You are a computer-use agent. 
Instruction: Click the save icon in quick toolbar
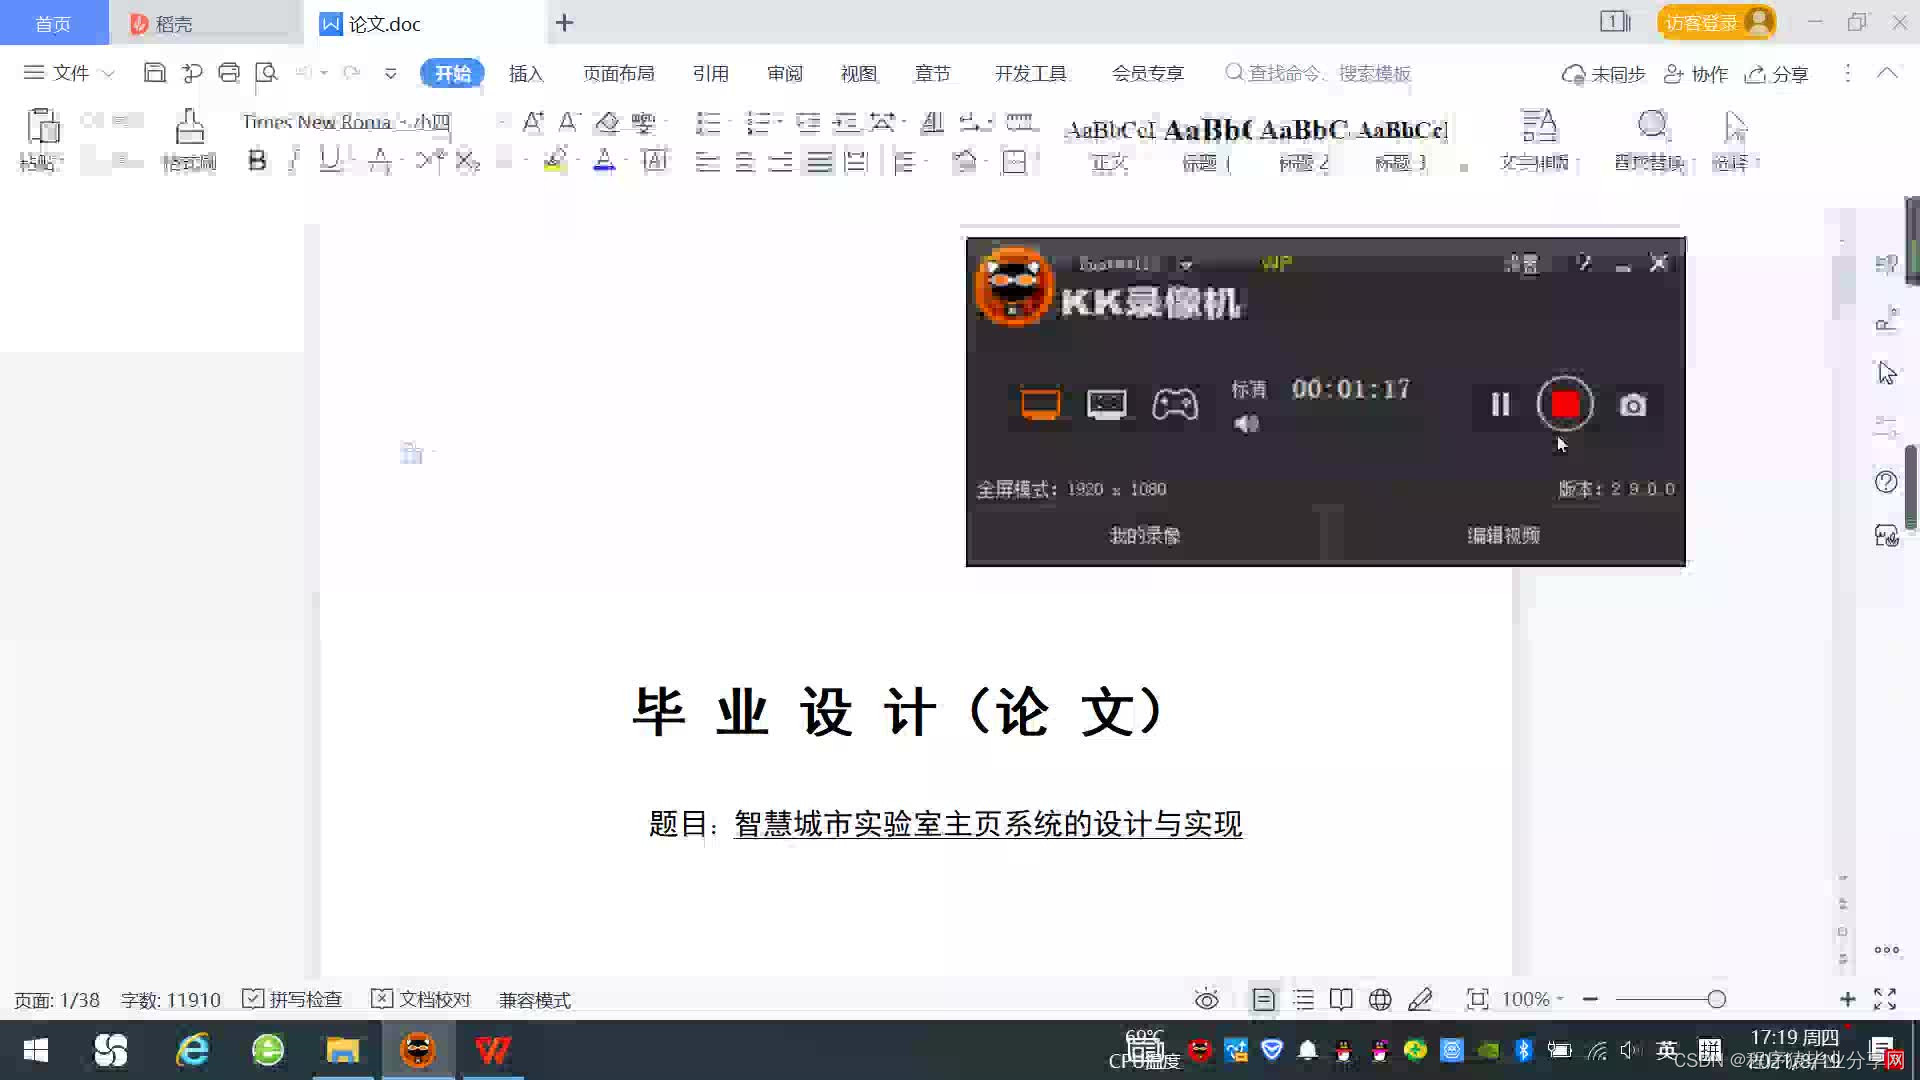[154, 73]
